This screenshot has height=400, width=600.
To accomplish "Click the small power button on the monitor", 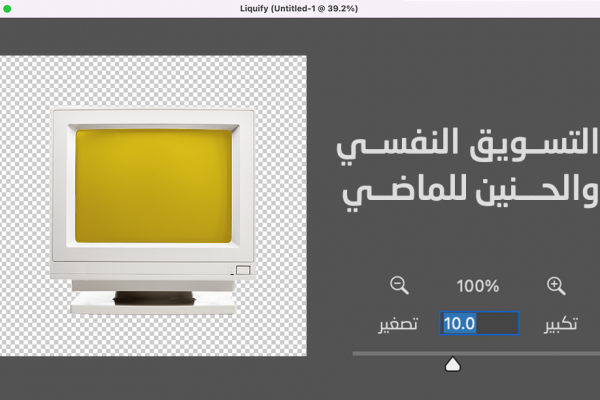I will click(242, 269).
